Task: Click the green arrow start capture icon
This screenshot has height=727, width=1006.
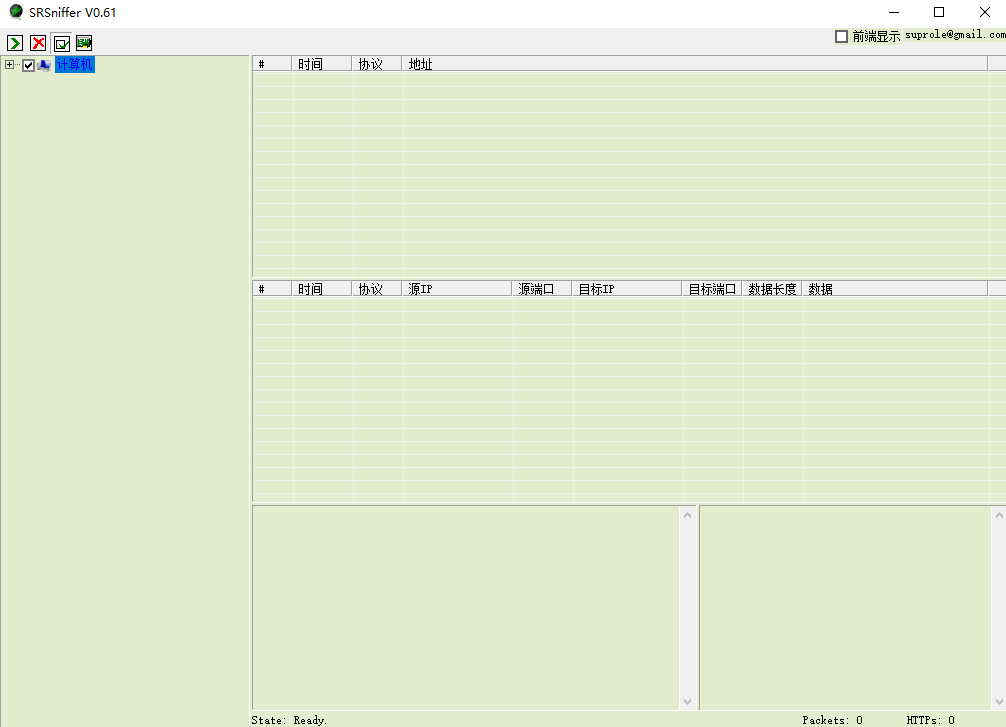Action: [15, 43]
